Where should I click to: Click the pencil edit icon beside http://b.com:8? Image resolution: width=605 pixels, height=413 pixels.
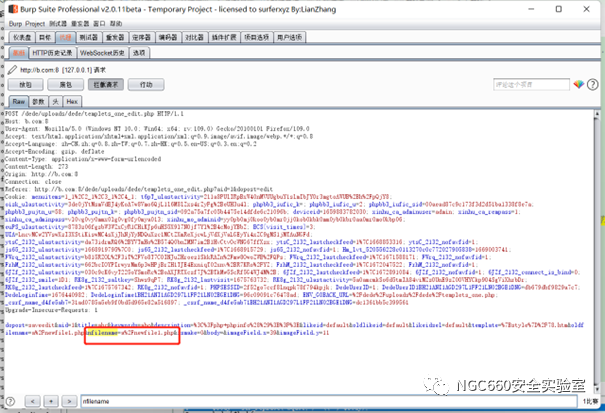pyautogui.click(x=12, y=70)
